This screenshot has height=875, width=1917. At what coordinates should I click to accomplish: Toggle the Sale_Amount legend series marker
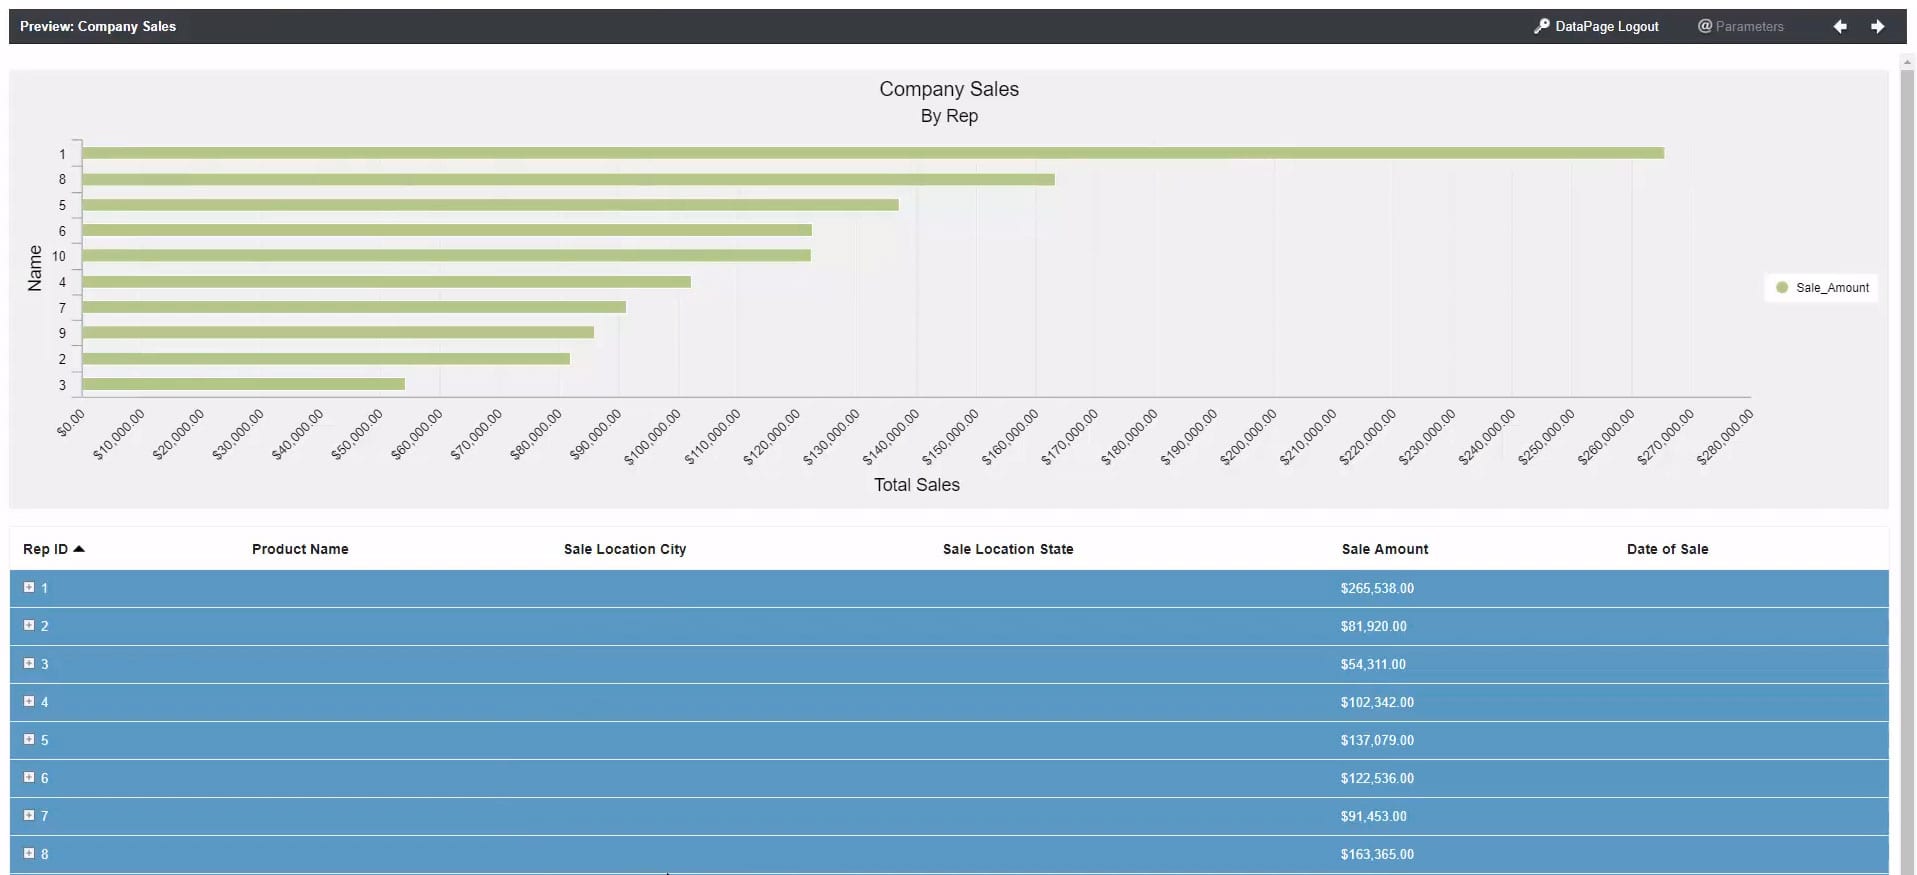click(x=1781, y=288)
